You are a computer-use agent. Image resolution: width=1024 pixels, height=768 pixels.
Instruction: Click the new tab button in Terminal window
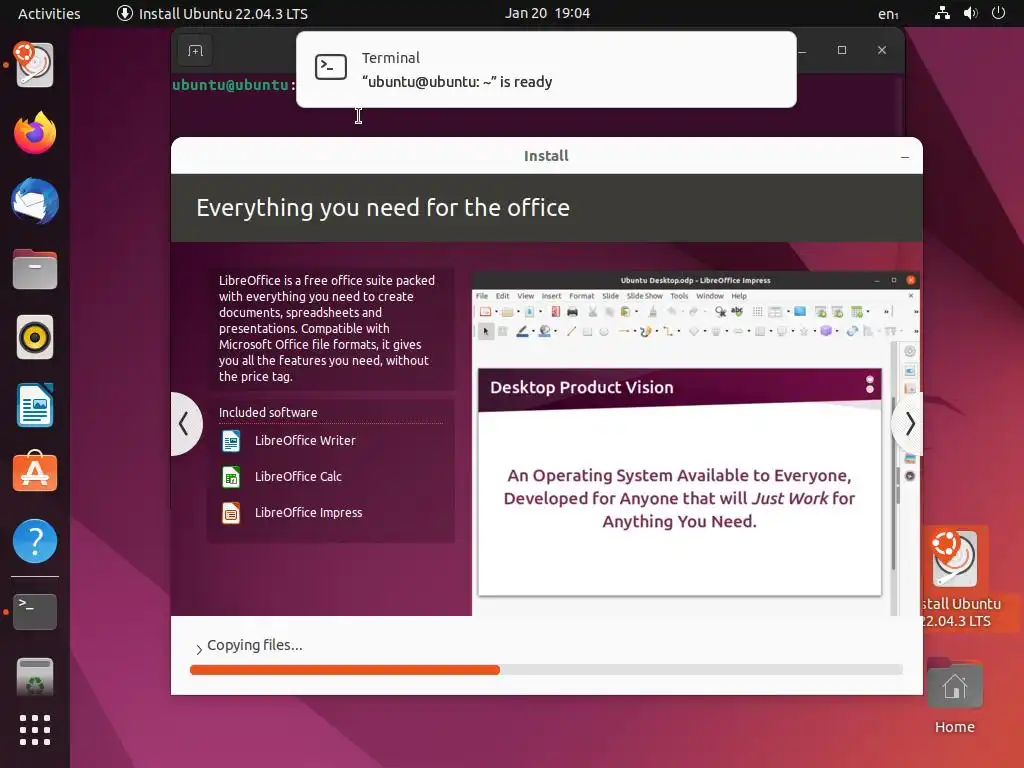click(195, 51)
